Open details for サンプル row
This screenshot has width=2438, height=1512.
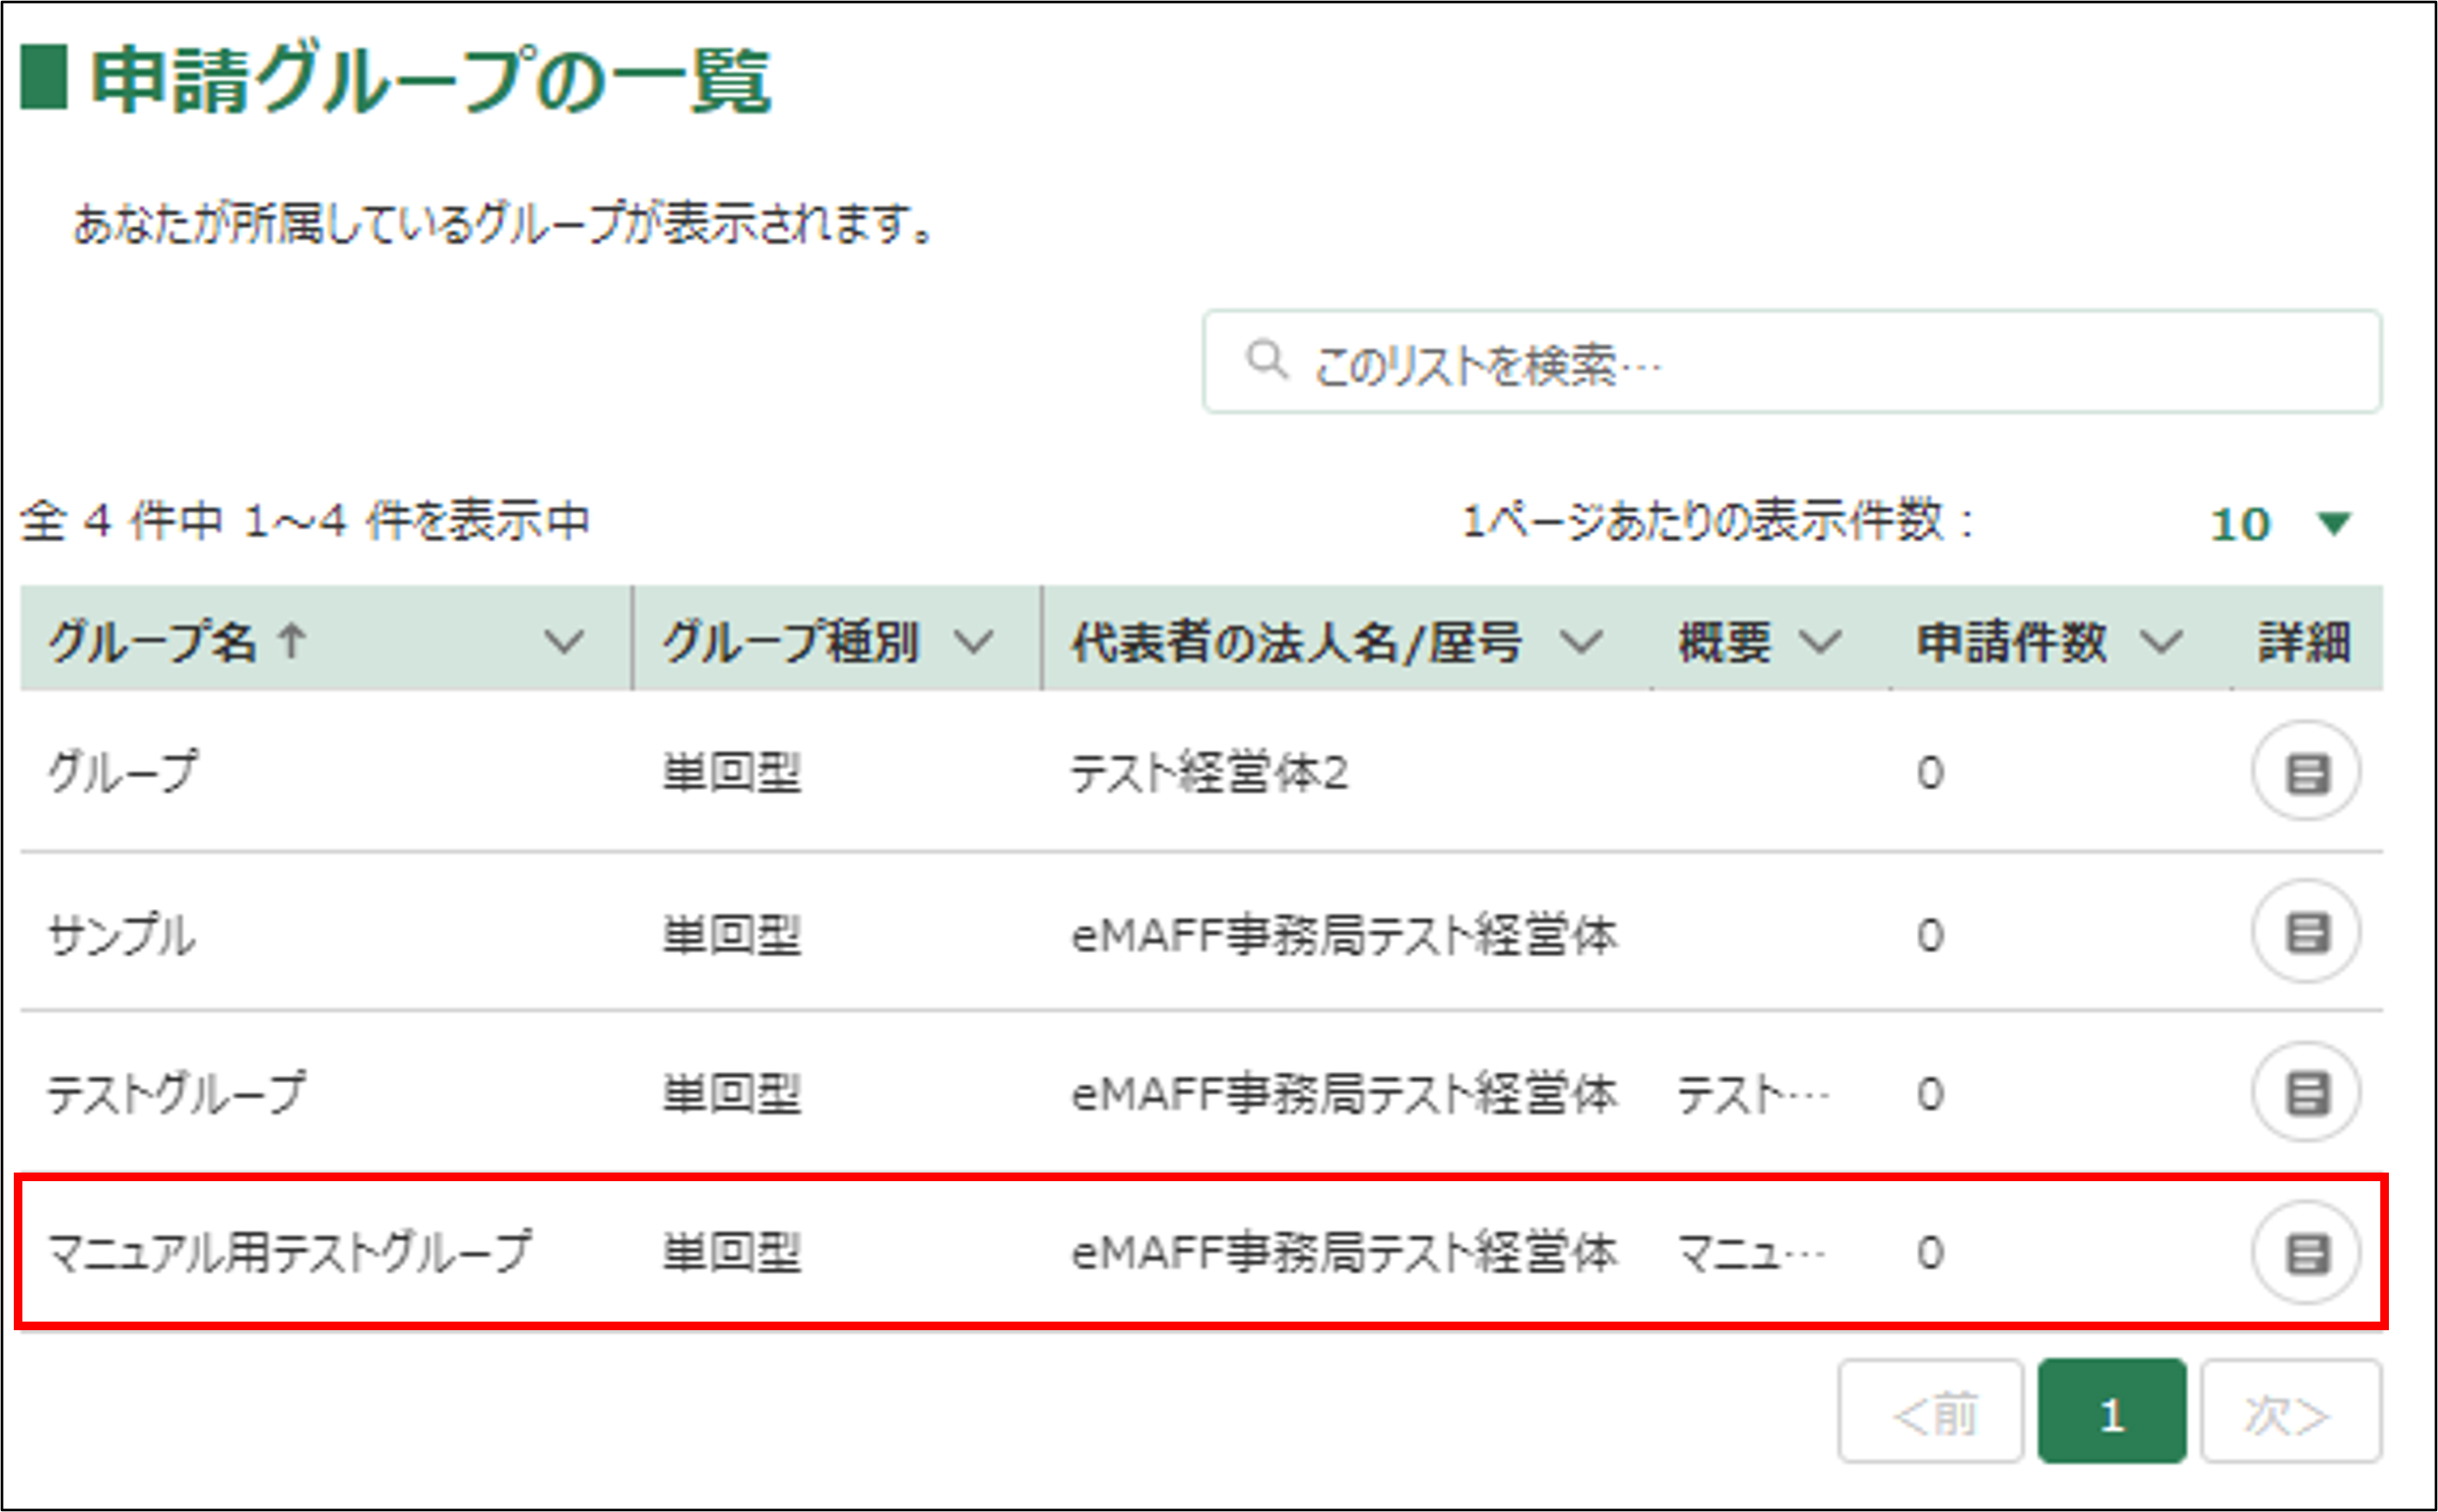[2306, 932]
